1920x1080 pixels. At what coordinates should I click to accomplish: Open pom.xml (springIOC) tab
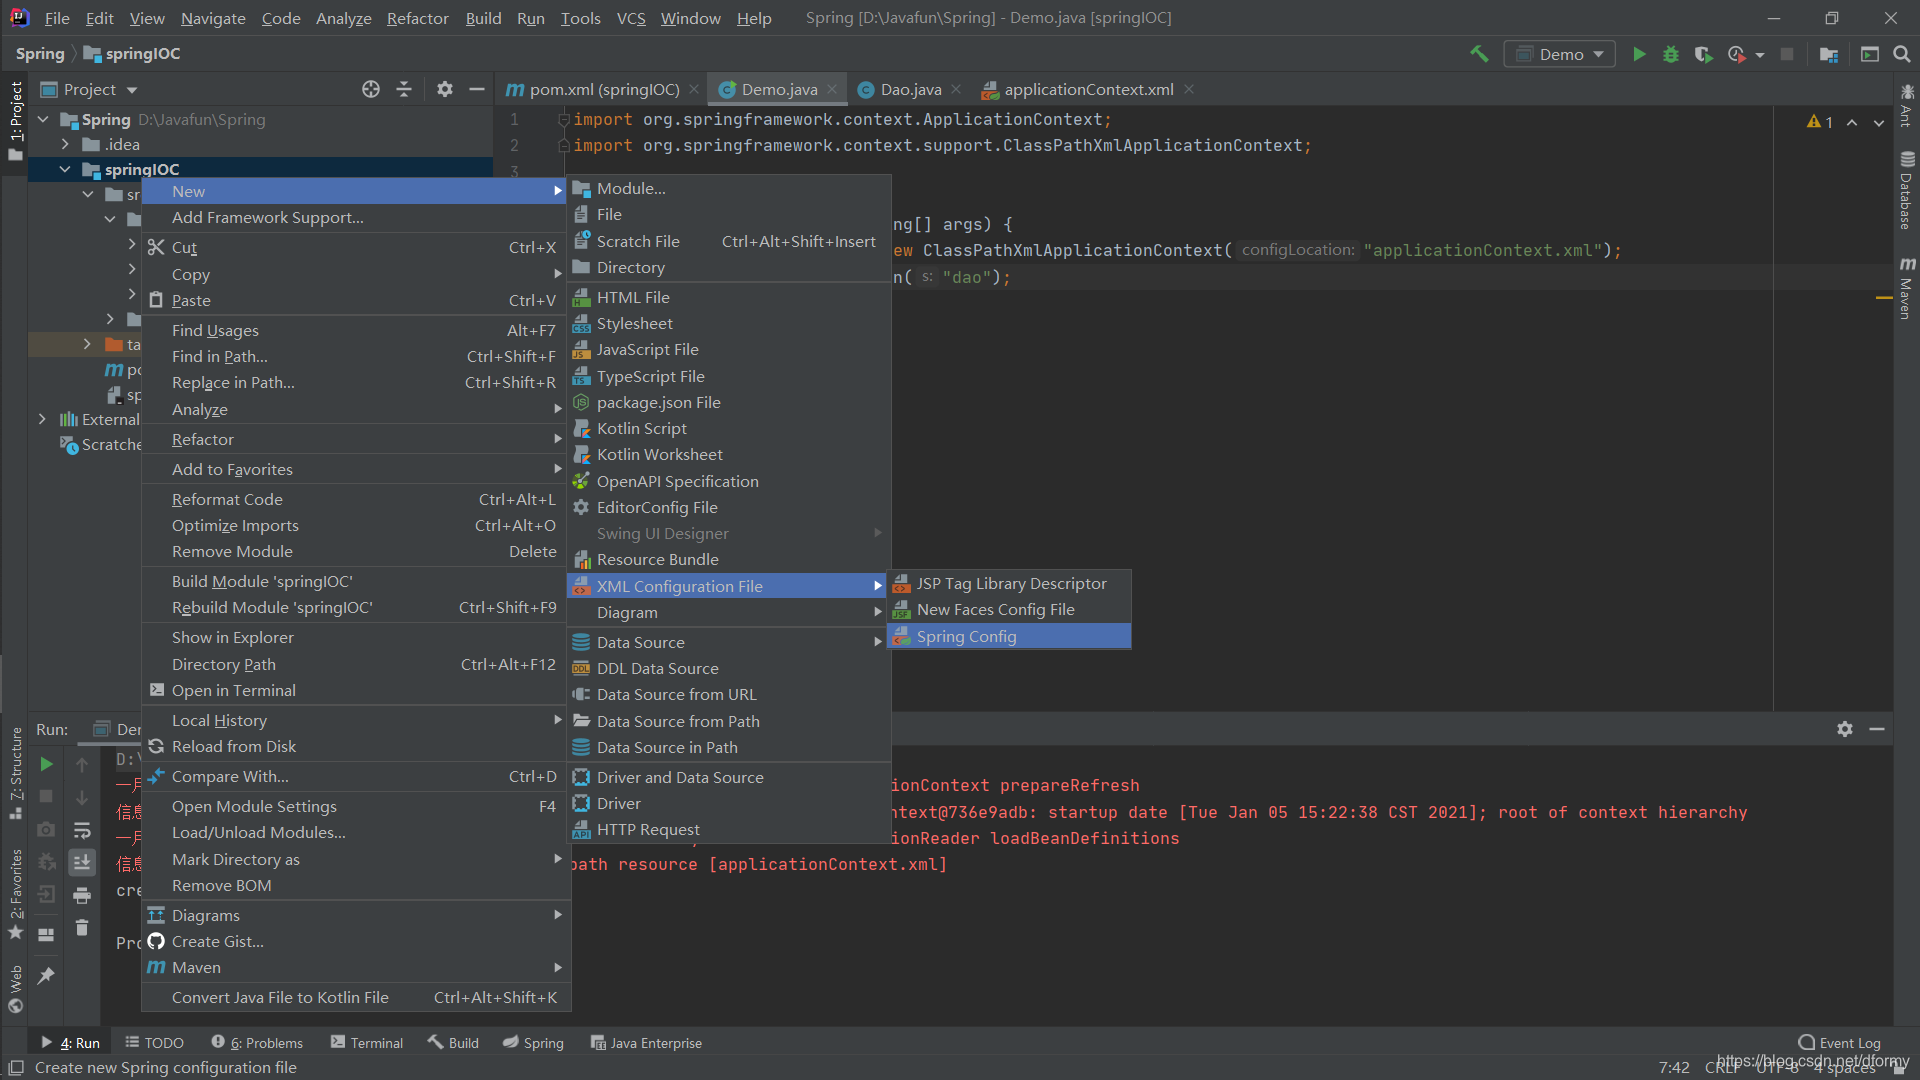[603, 89]
